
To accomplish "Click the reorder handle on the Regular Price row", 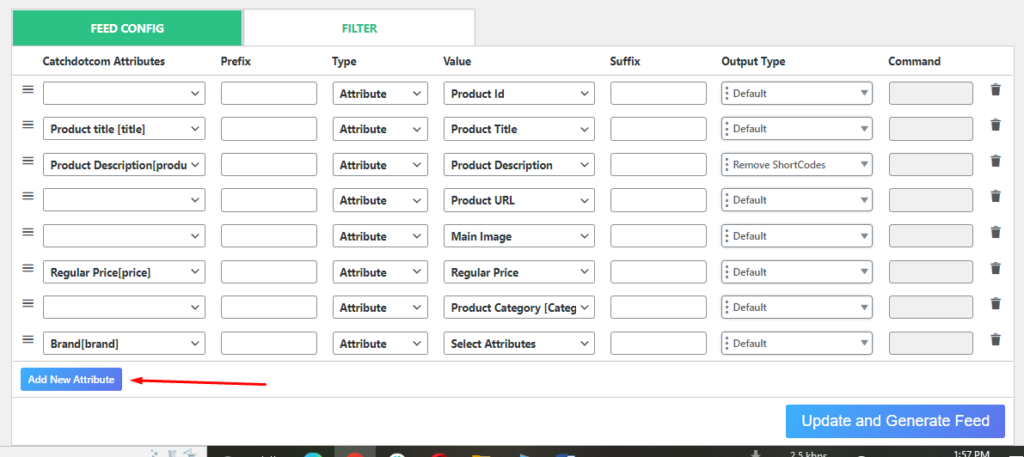I will click(x=28, y=268).
